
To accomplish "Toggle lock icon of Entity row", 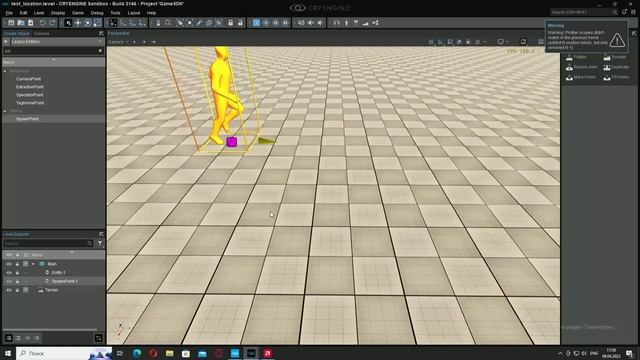I will (x=17, y=273).
